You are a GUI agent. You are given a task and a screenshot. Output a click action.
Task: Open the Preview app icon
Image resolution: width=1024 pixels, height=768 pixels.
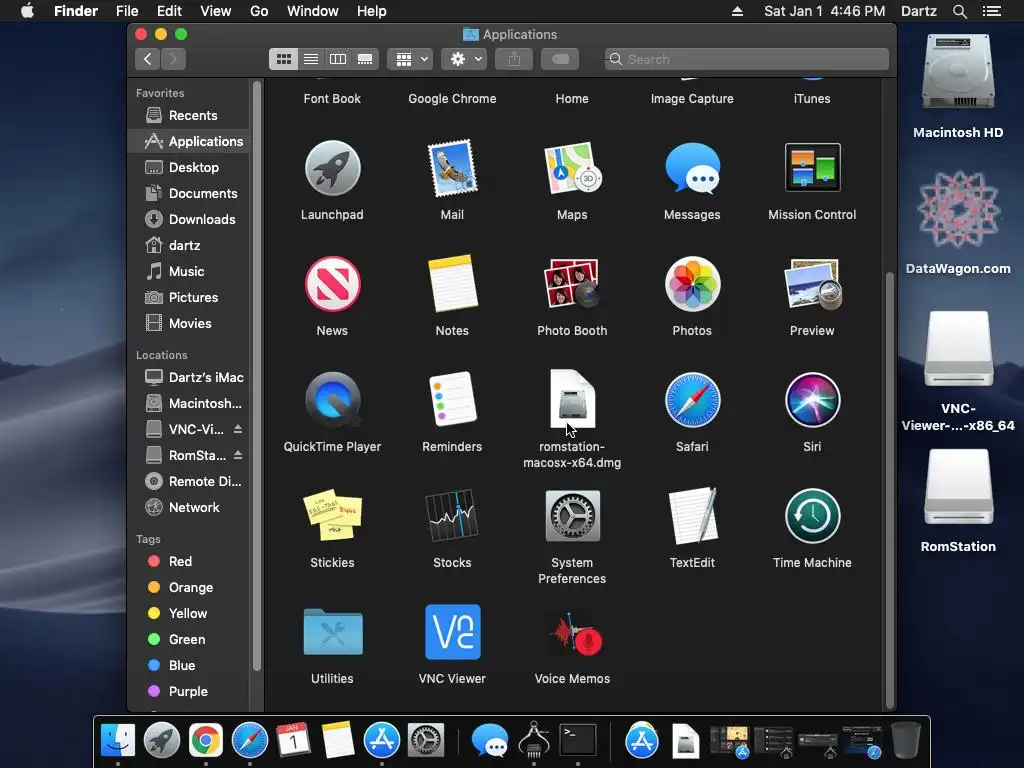[x=812, y=284]
